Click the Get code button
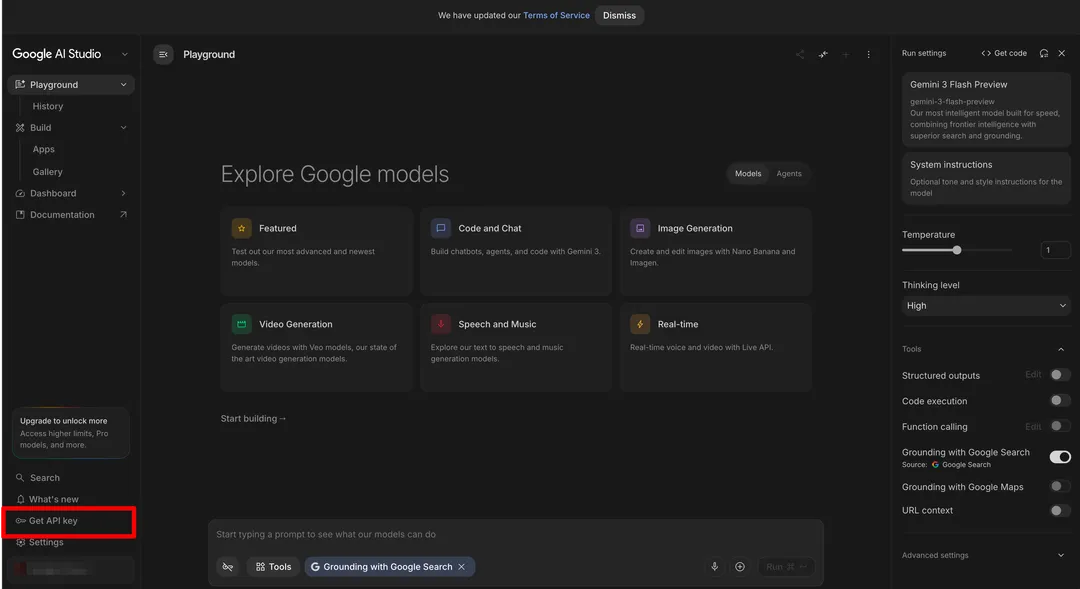 tap(1004, 53)
